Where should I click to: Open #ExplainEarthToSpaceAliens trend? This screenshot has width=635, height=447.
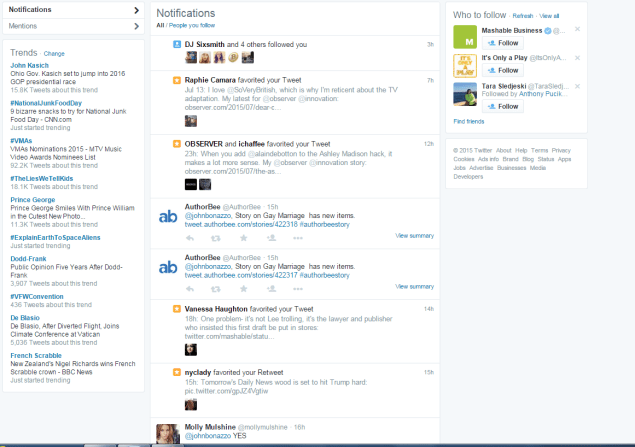[55, 237]
